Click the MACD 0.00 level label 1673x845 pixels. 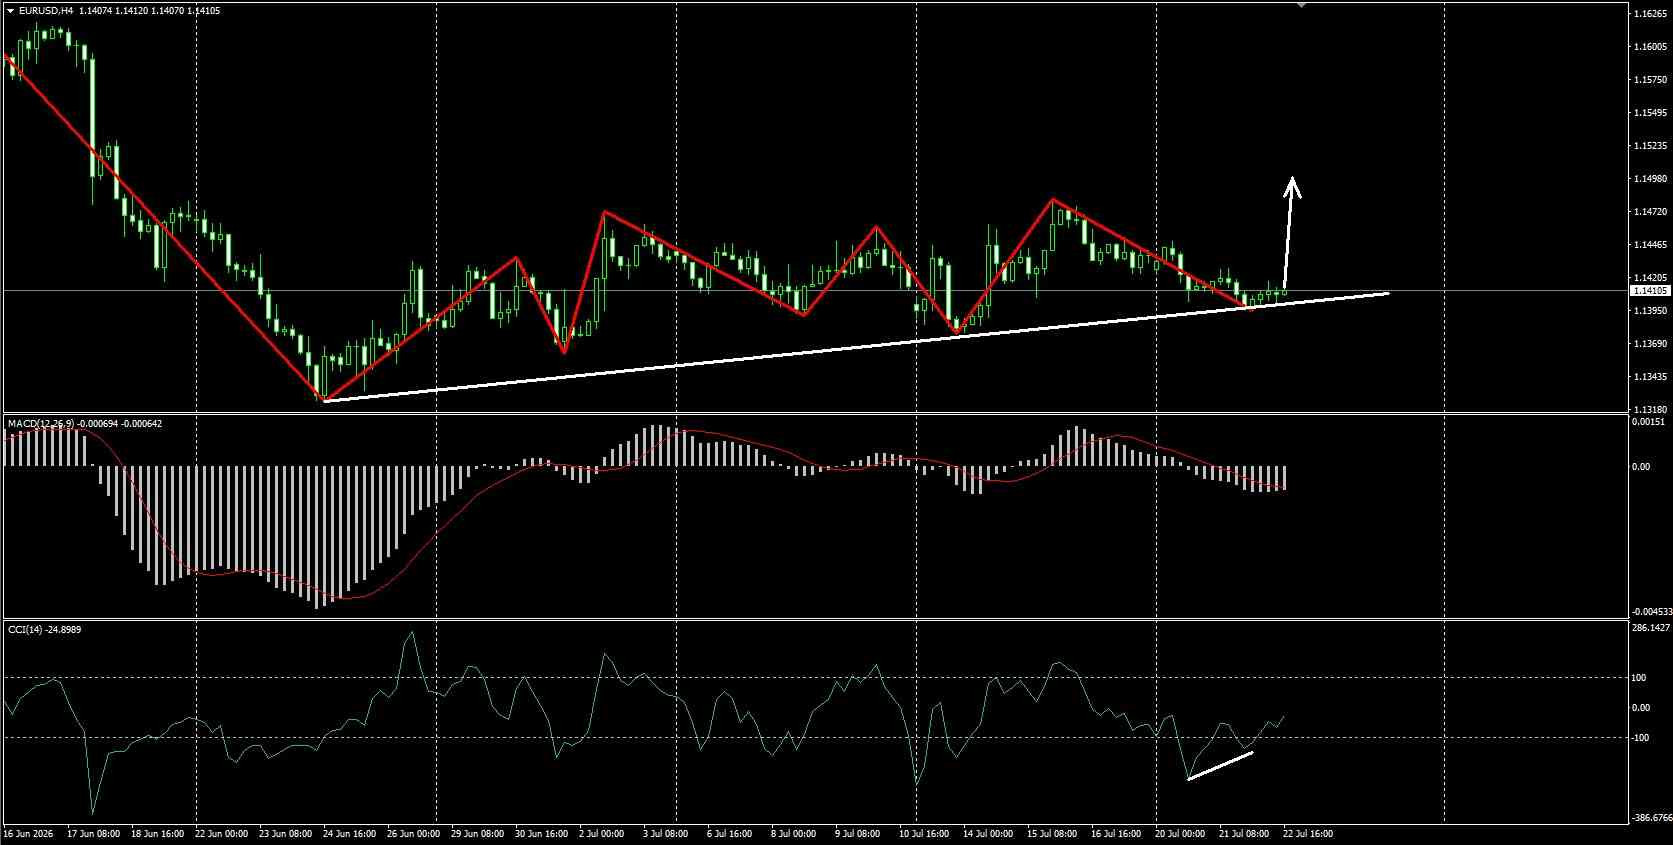1641,467
